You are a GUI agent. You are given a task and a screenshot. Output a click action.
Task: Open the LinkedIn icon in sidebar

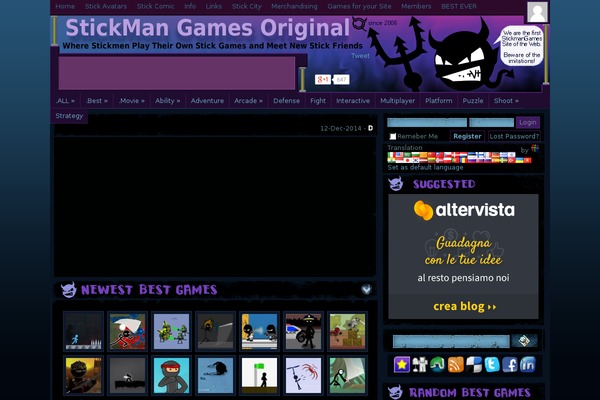528,364
